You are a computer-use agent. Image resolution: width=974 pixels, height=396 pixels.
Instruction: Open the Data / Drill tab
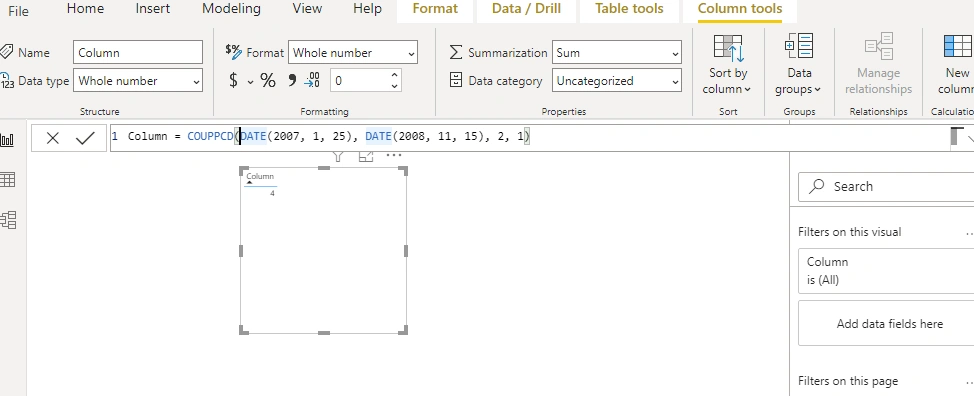coord(526,9)
